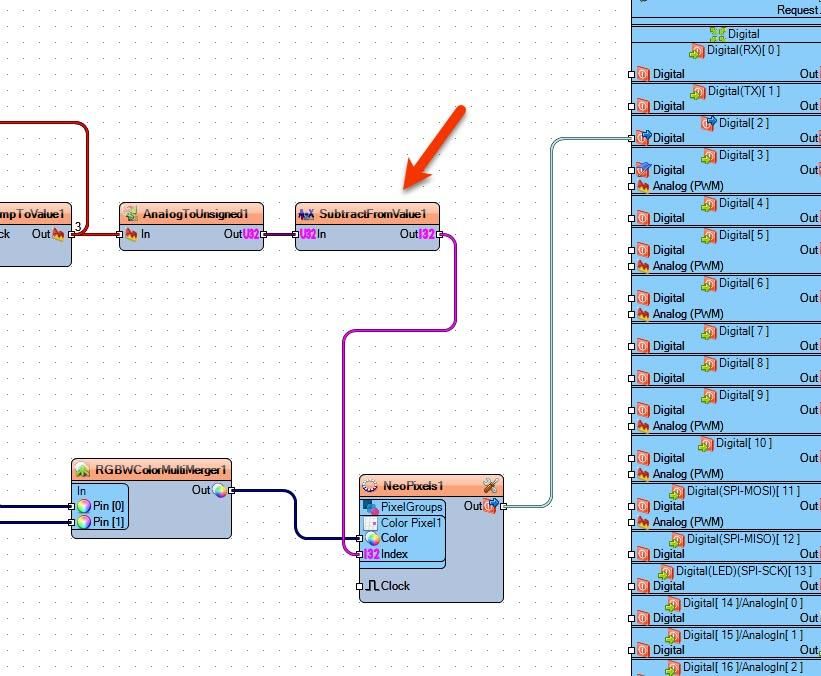Select the NeoPixels1 Out pin connector
Screen dimensions: 821x676
pos(503,506)
